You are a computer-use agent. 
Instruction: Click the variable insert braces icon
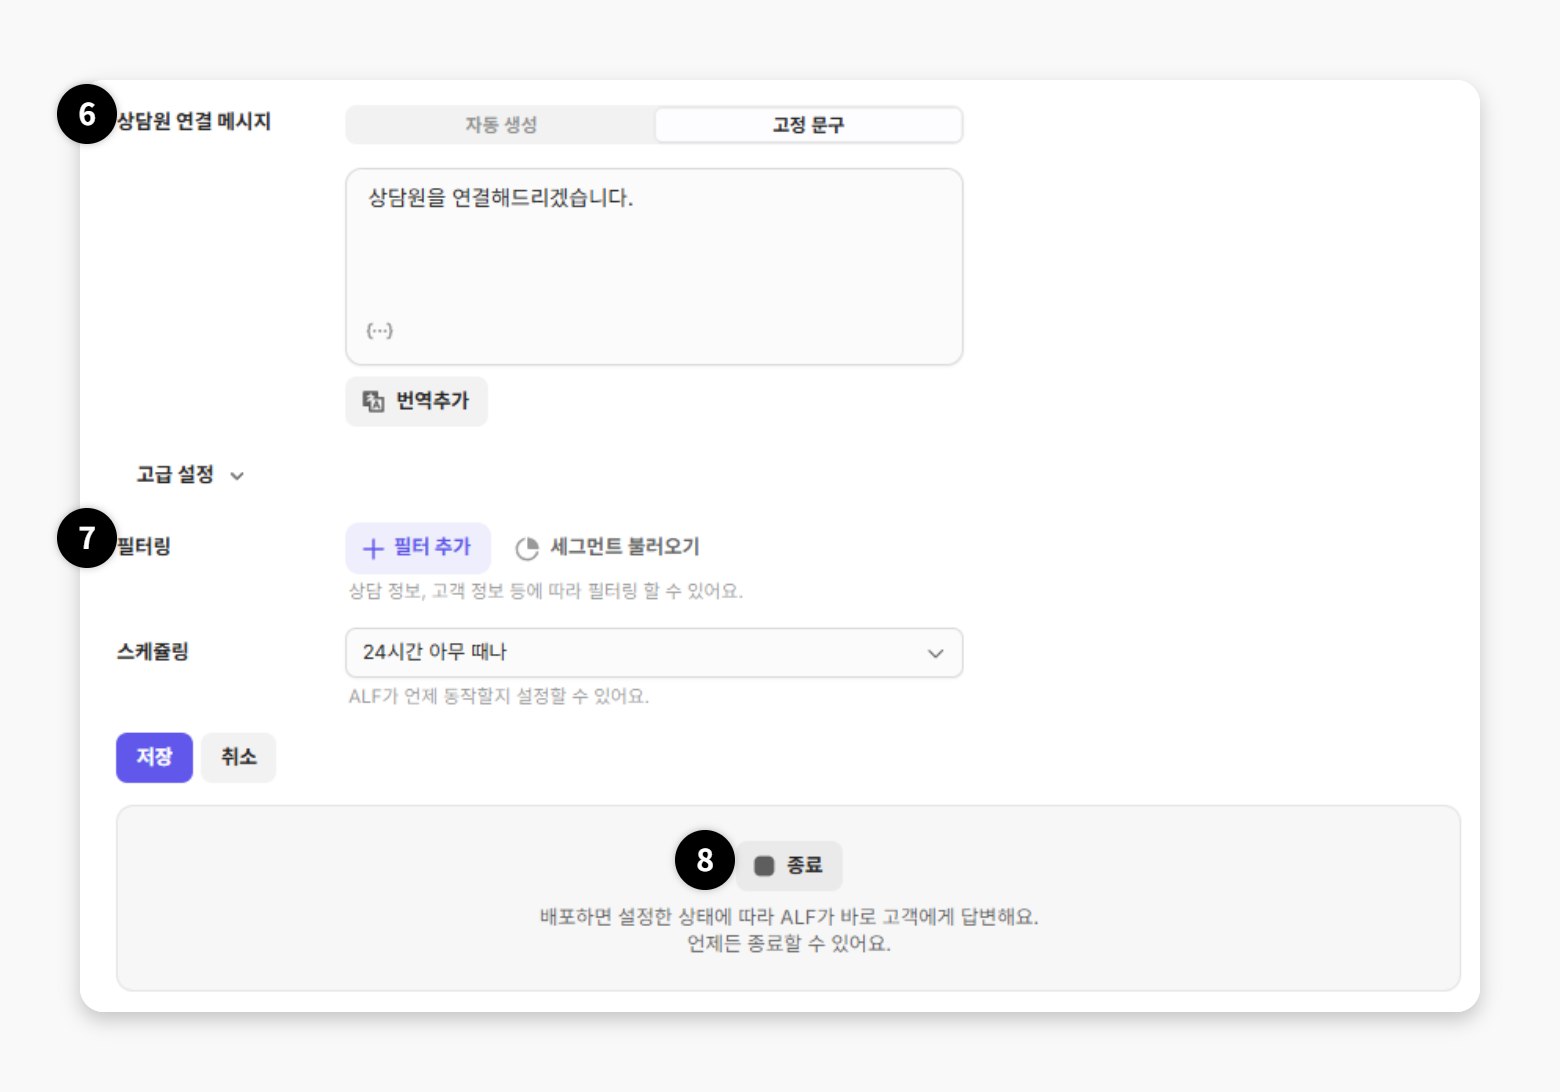click(380, 330)
